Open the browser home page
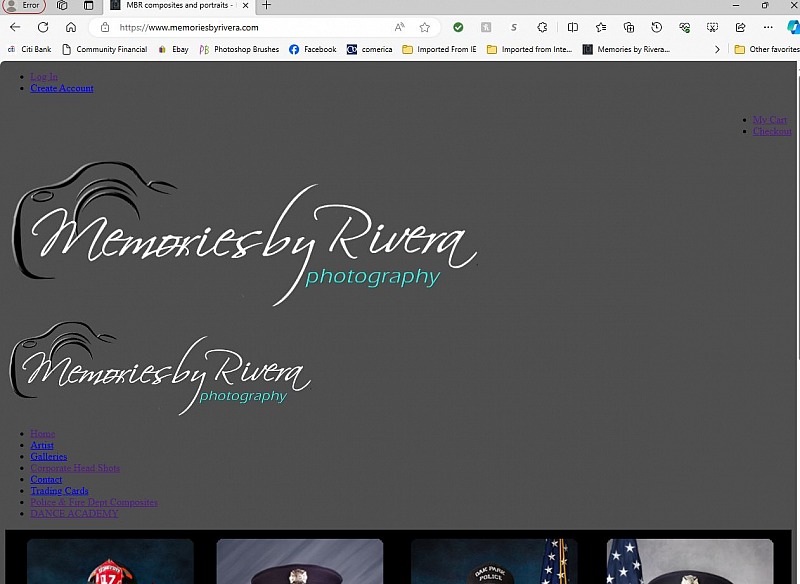 71,28
